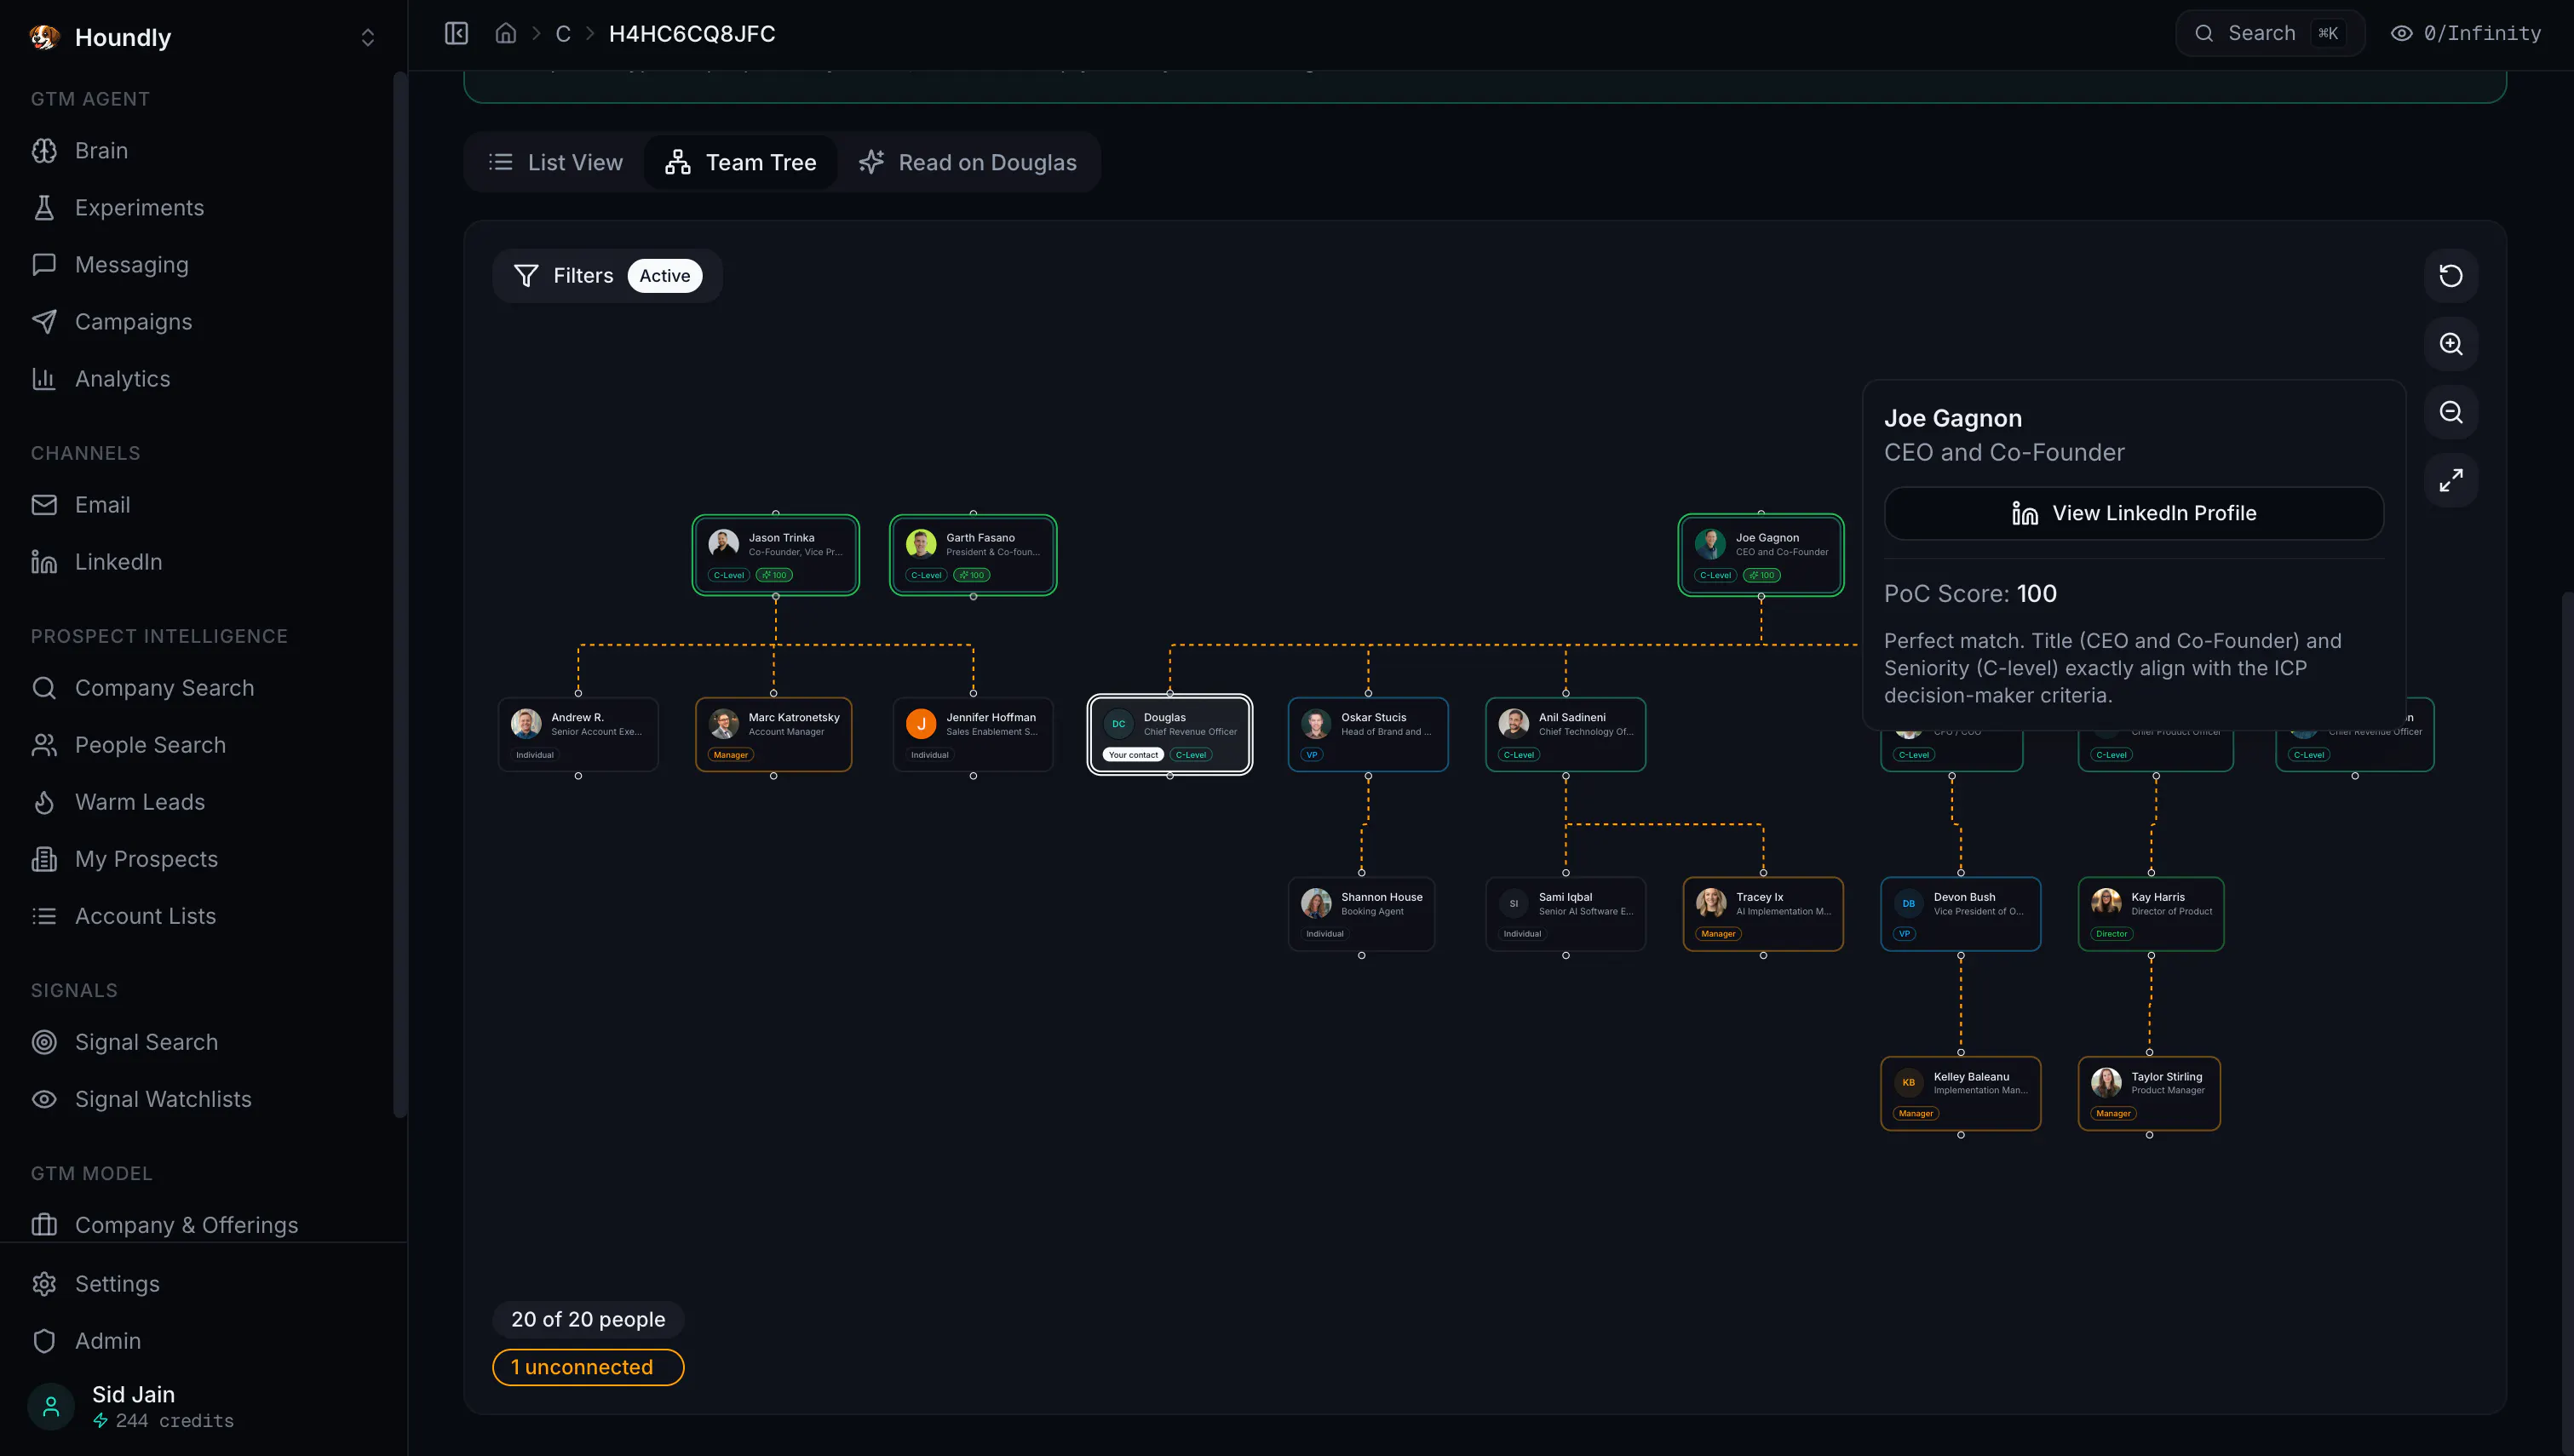The width and height of the screenshot is (2574, 1456).
Task: Click the 244 credits label
Action: pos(174,1420)
